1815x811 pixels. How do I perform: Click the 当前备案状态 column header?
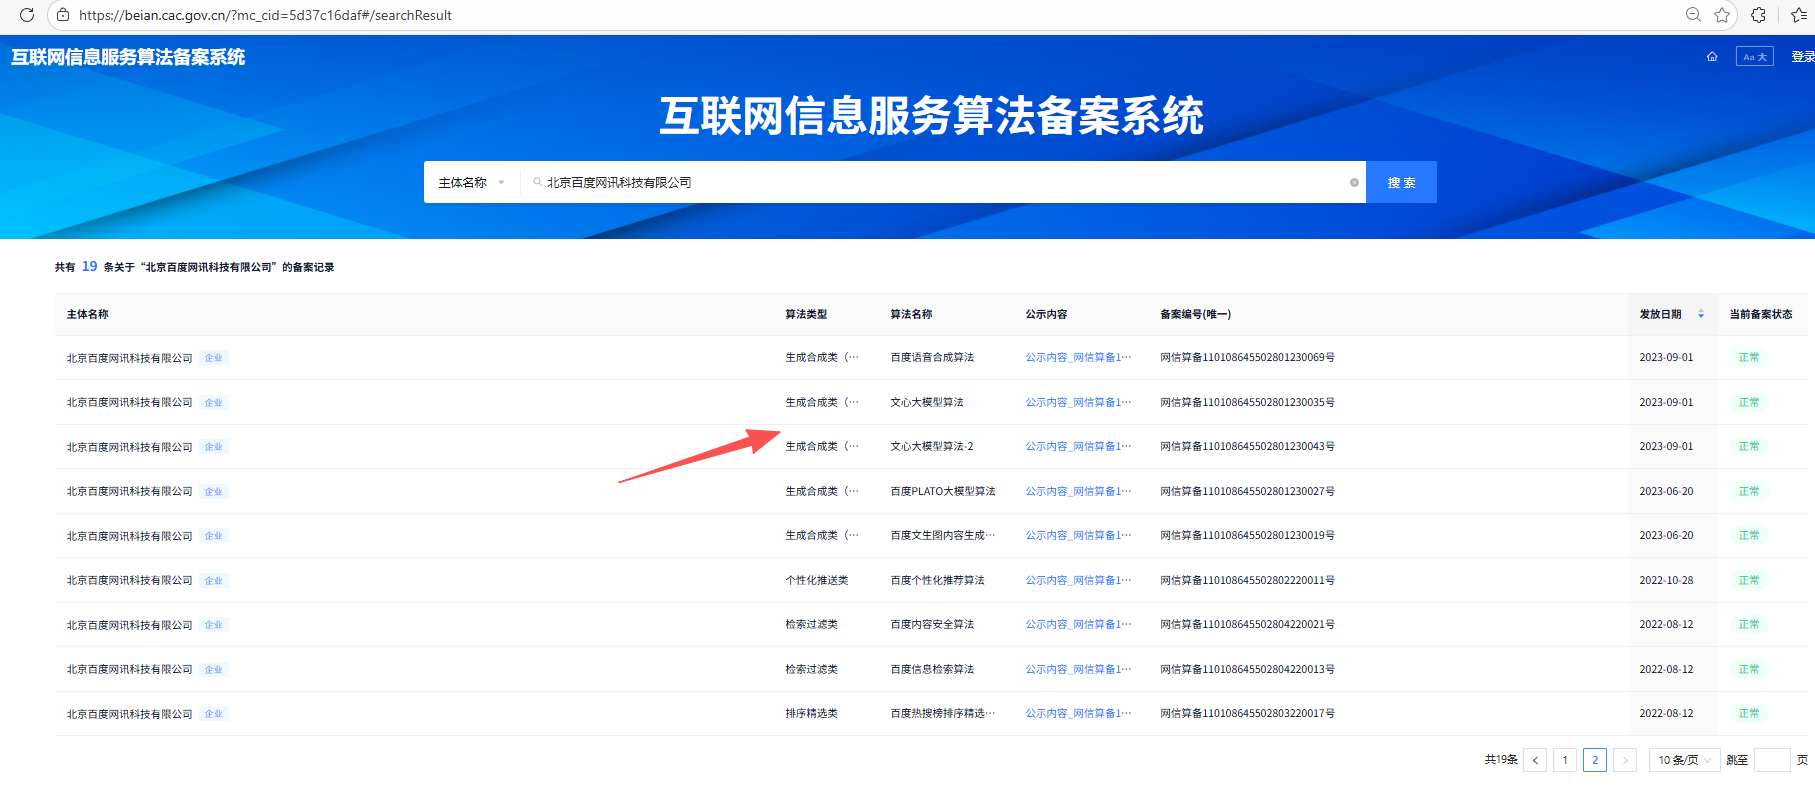(1761, 314)
